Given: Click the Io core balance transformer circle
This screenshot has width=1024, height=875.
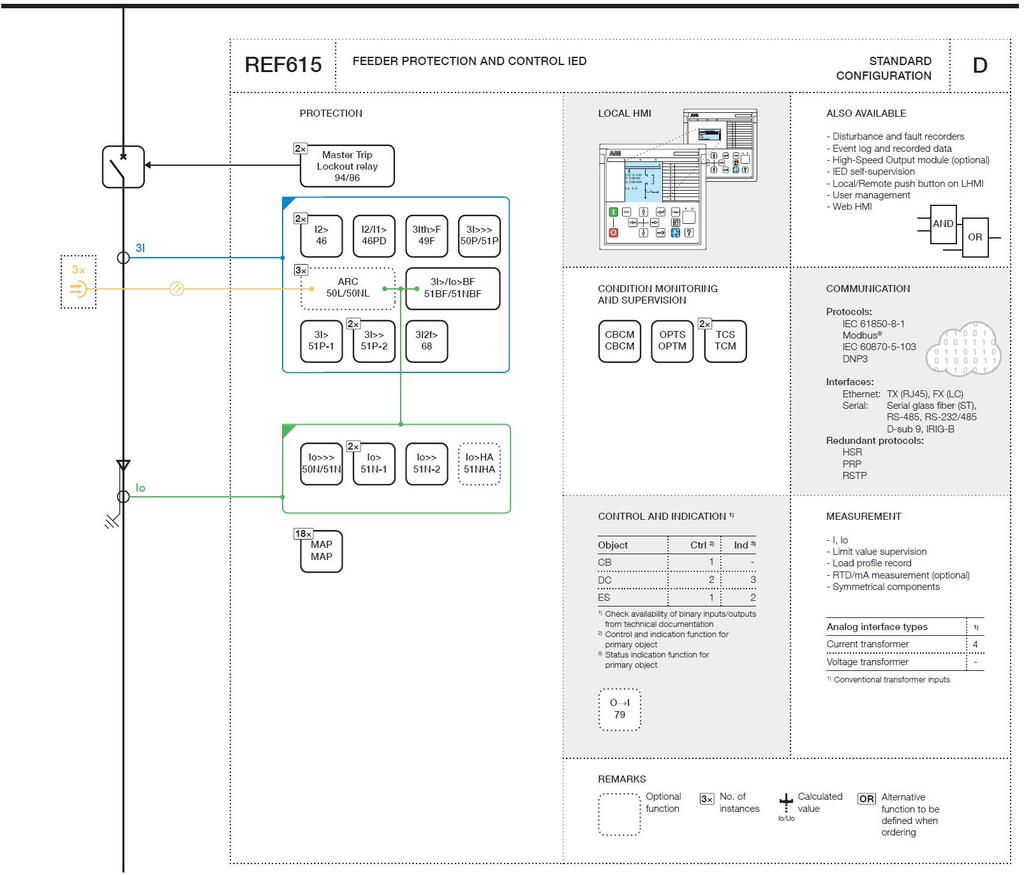Looking at the screenshot, I should coord(123,497).
